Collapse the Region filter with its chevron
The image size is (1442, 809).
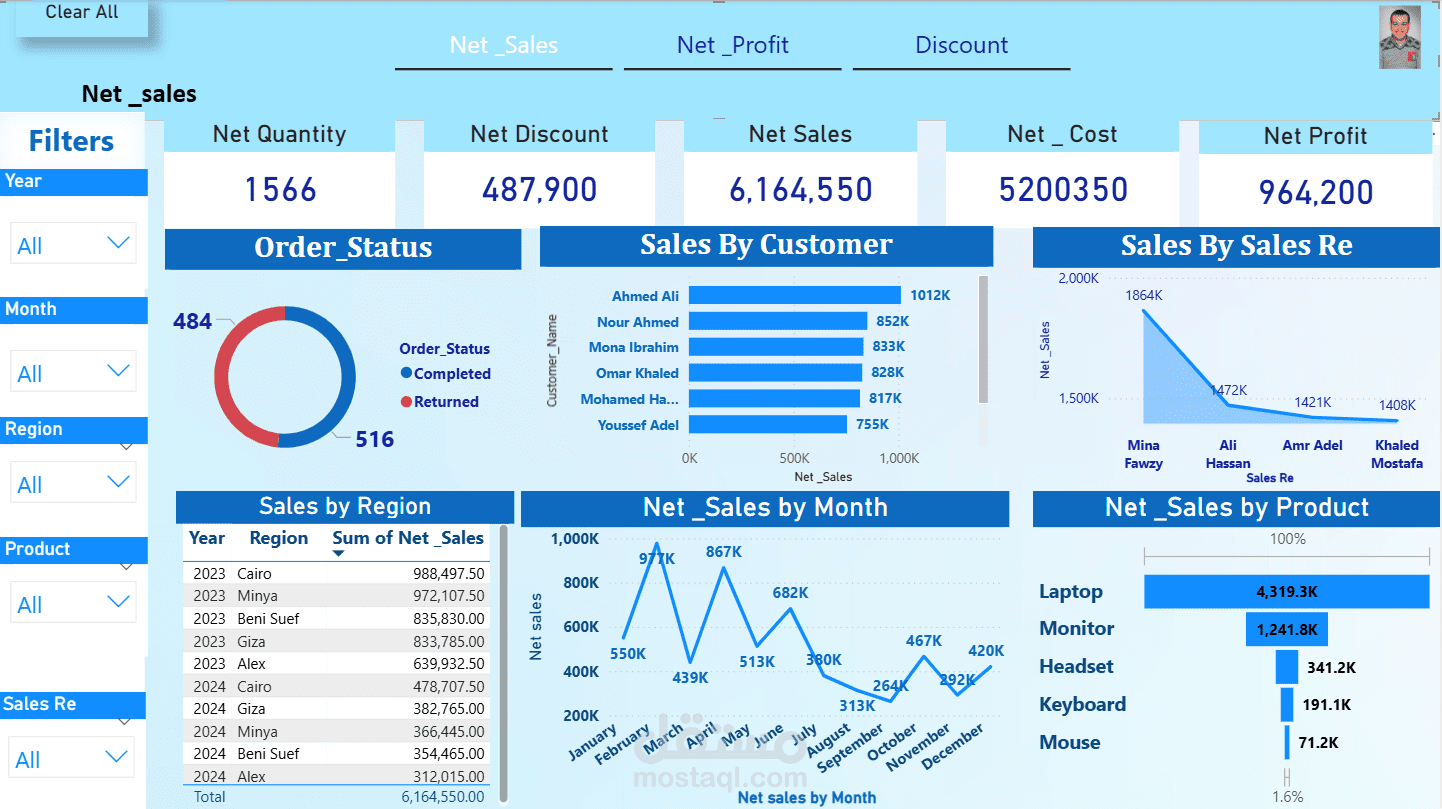pyautogui.click(x=127, y=447)
